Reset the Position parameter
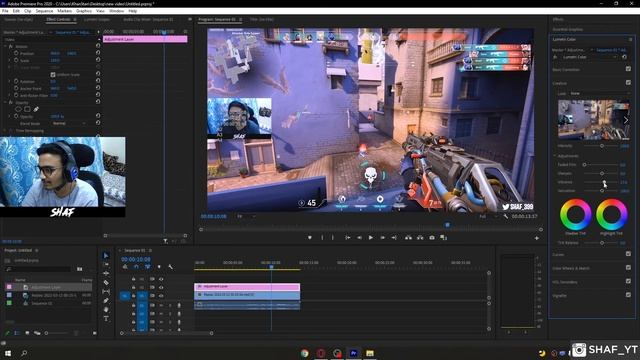Image resolution: width=640 pixels, height=360 pixels. pos(98,53)
